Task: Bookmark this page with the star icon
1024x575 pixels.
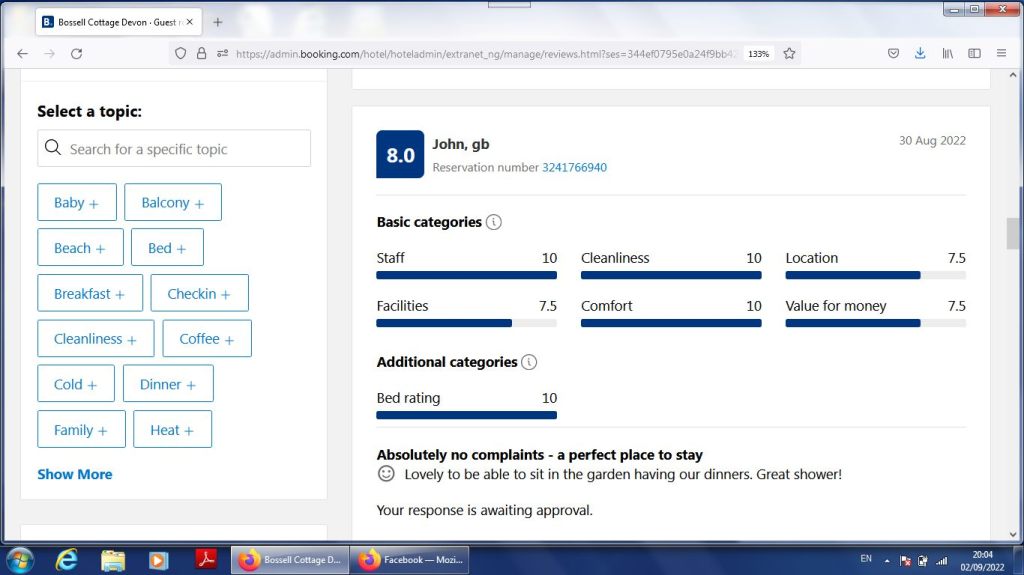Action: click(789, 54)
